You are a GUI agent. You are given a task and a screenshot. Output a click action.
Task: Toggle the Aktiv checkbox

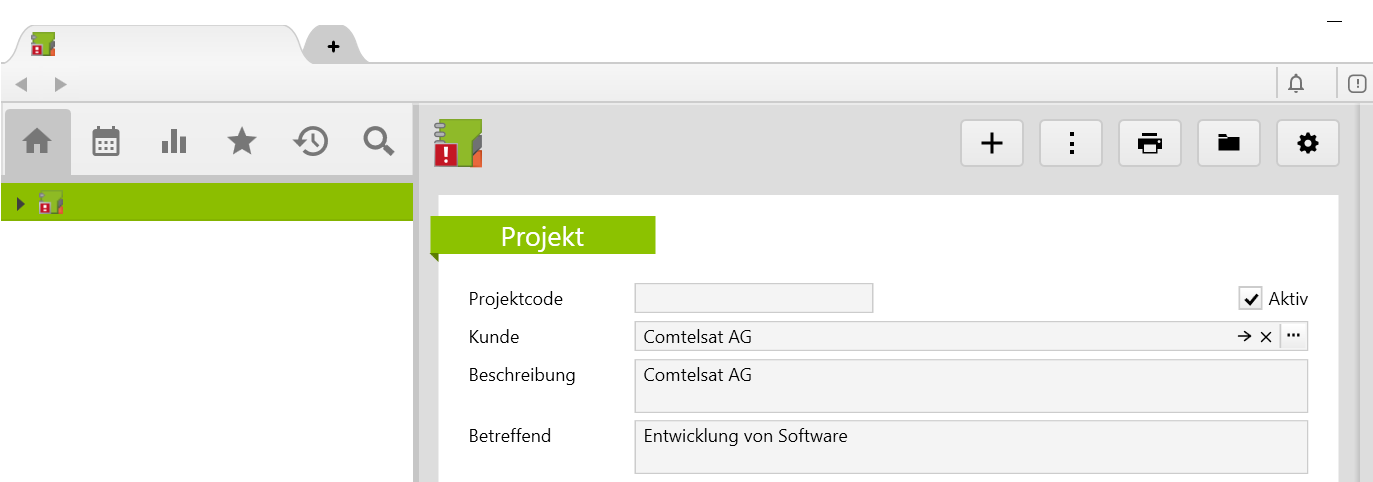[1250, 298]
